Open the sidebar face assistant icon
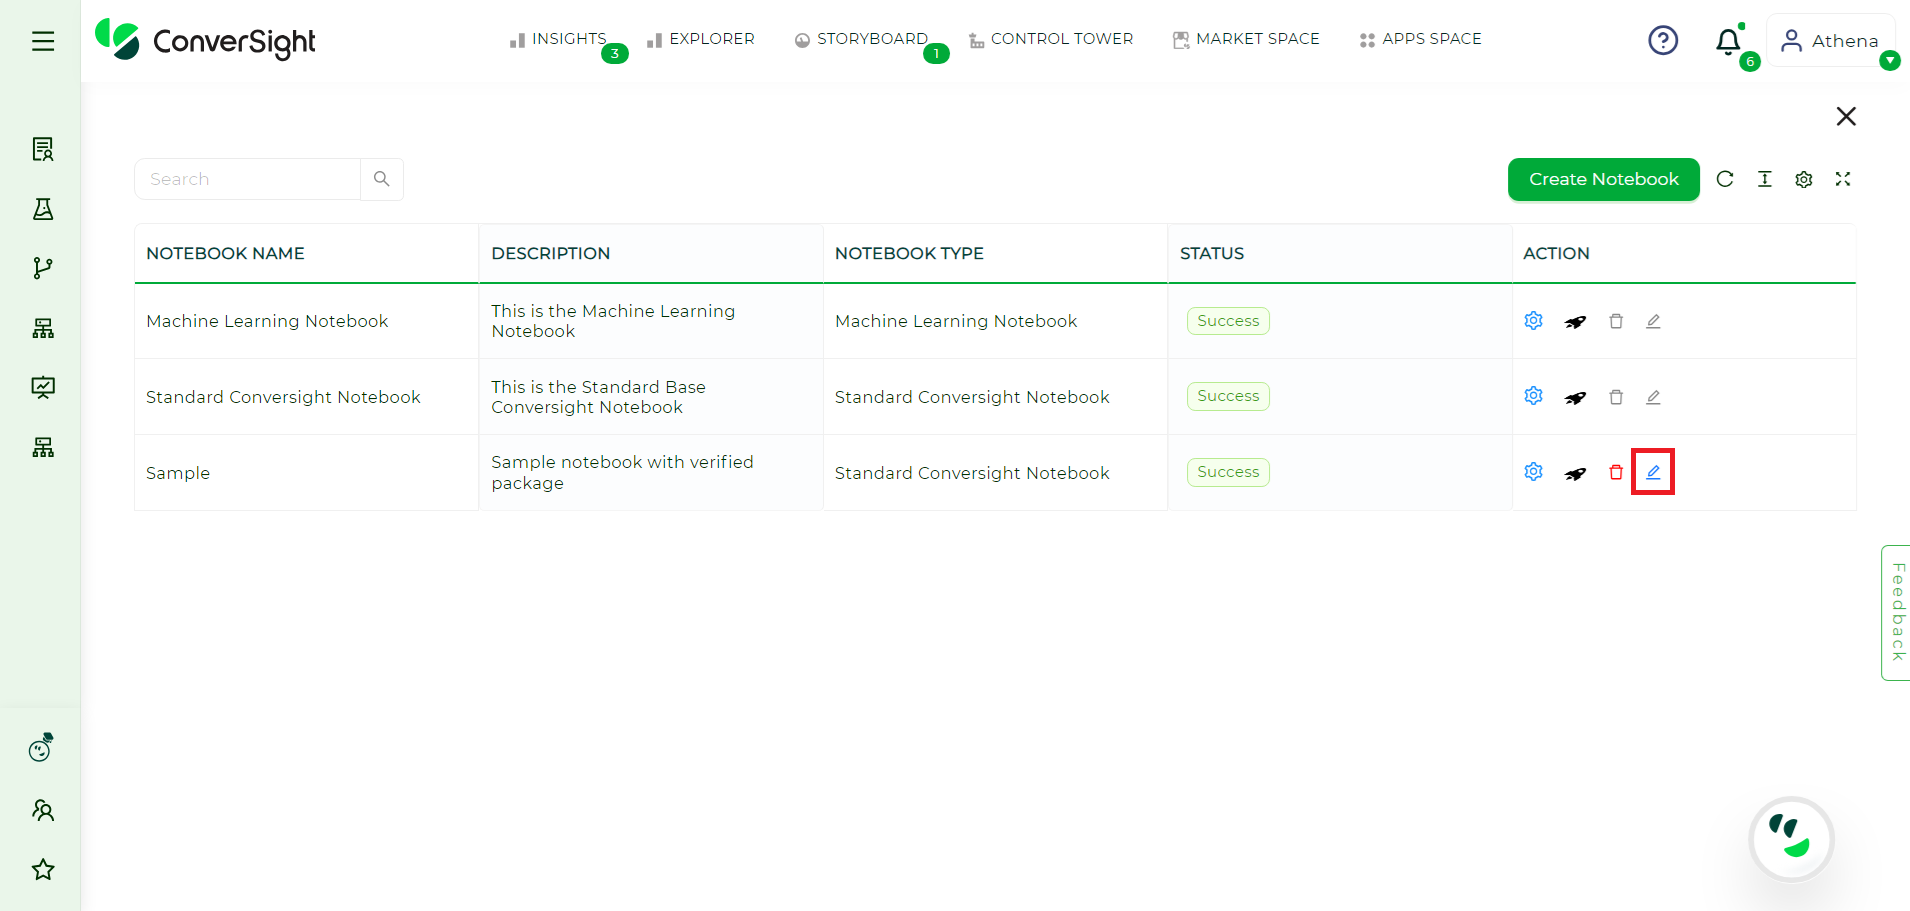Viewport: 1910px width, 911px height. (x=41, y=747)
